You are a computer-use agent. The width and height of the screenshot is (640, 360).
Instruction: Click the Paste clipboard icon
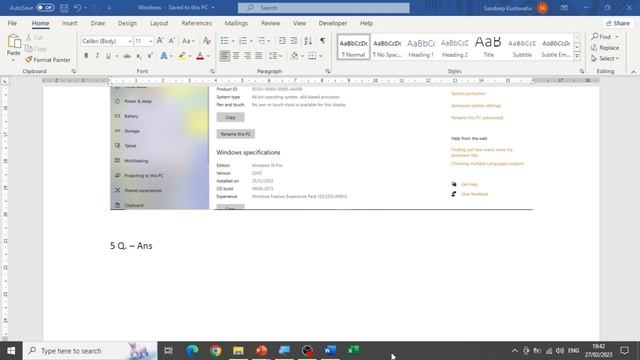tap(13, 42)
